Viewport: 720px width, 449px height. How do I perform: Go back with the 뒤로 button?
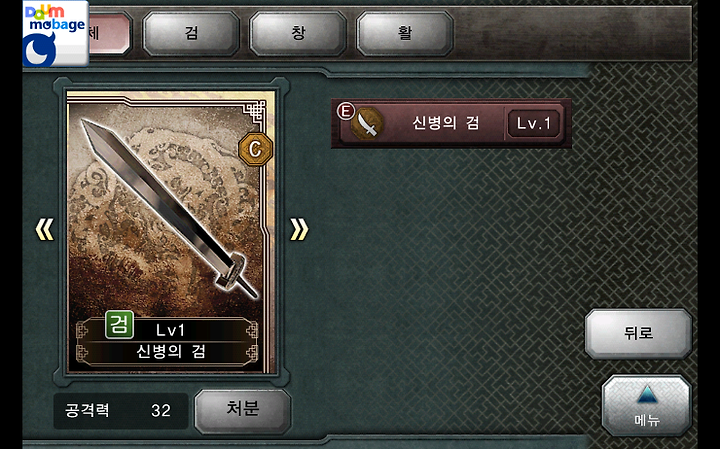click(638, 332)
